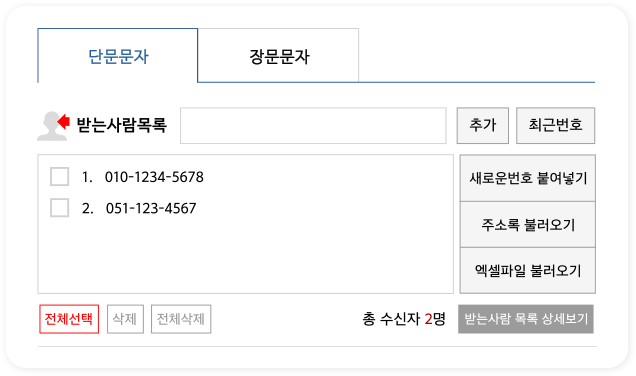Open the 장문문자 tab

279,56
